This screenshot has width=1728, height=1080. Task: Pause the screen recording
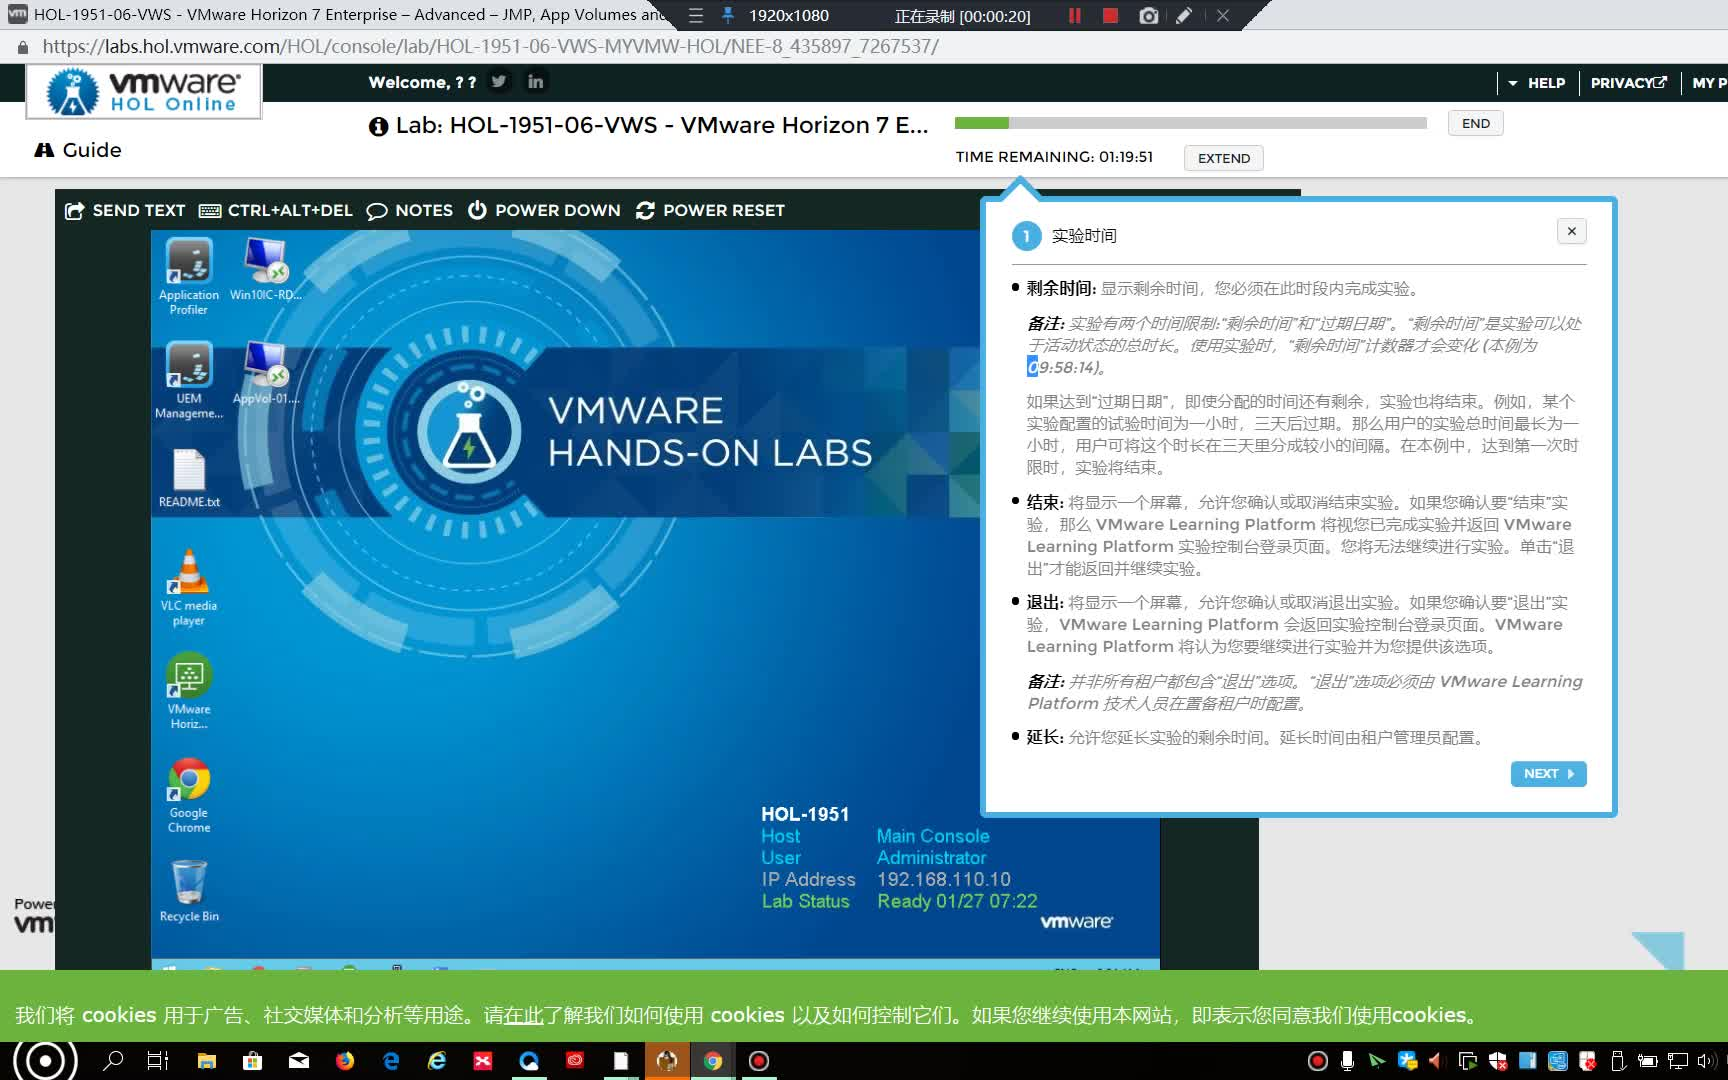click(x=1074, y=15)
